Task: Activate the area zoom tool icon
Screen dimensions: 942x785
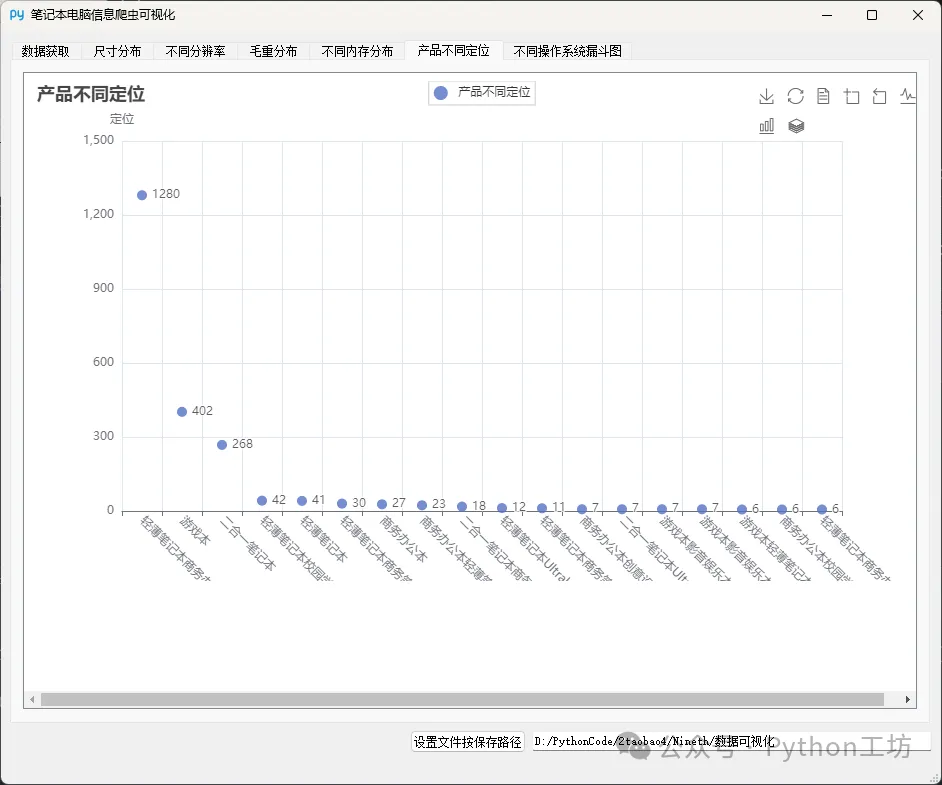Action: (851, 96)
